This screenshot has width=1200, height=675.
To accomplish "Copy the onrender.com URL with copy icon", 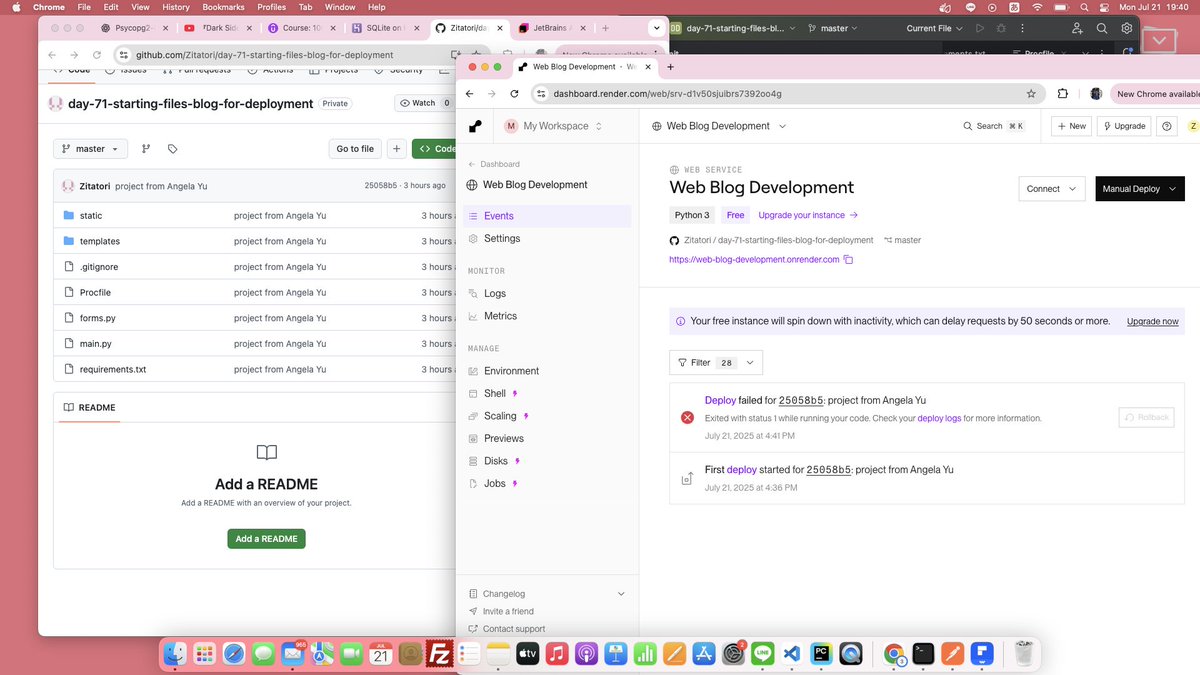I will click(848, 260).
